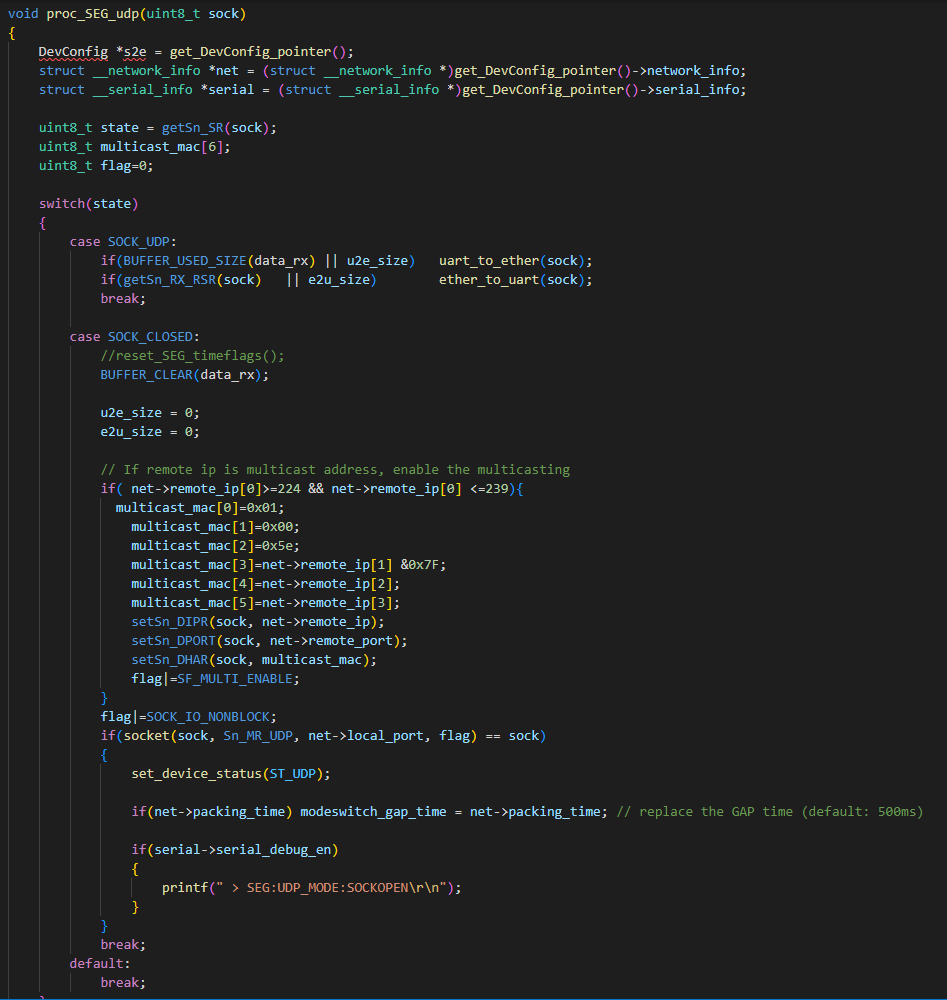Click the setSn_DPORT call
The image size is (947, 1000).
click(x=269, y=641)
